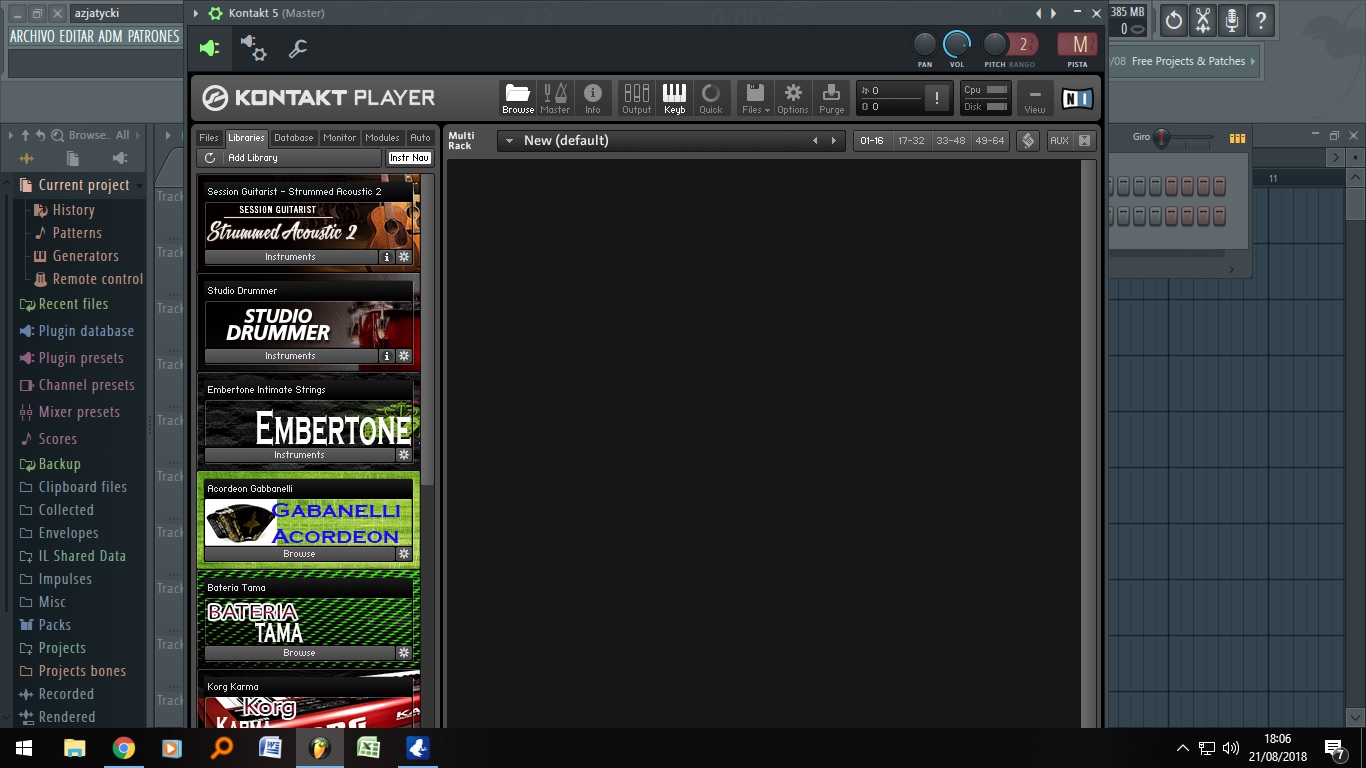The height and width of the screenshot is (768, 1366).
Task: Show all browser items waveform icon
Action: (27, 158)
